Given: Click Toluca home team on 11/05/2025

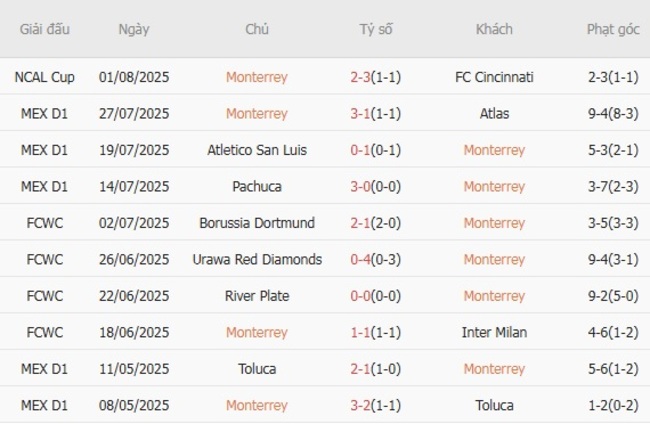Looking at the screenshot, I should [x=257, y=369].
